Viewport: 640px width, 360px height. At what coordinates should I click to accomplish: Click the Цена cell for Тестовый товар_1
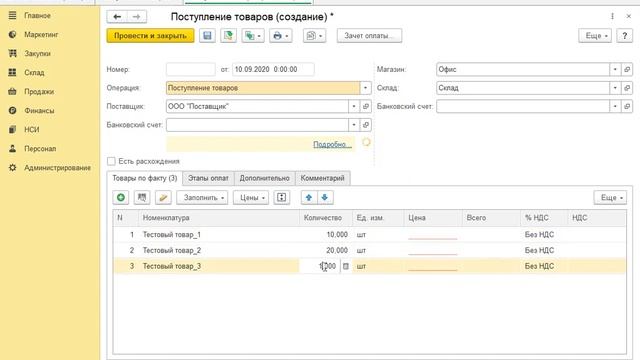(x=433, y=235)
